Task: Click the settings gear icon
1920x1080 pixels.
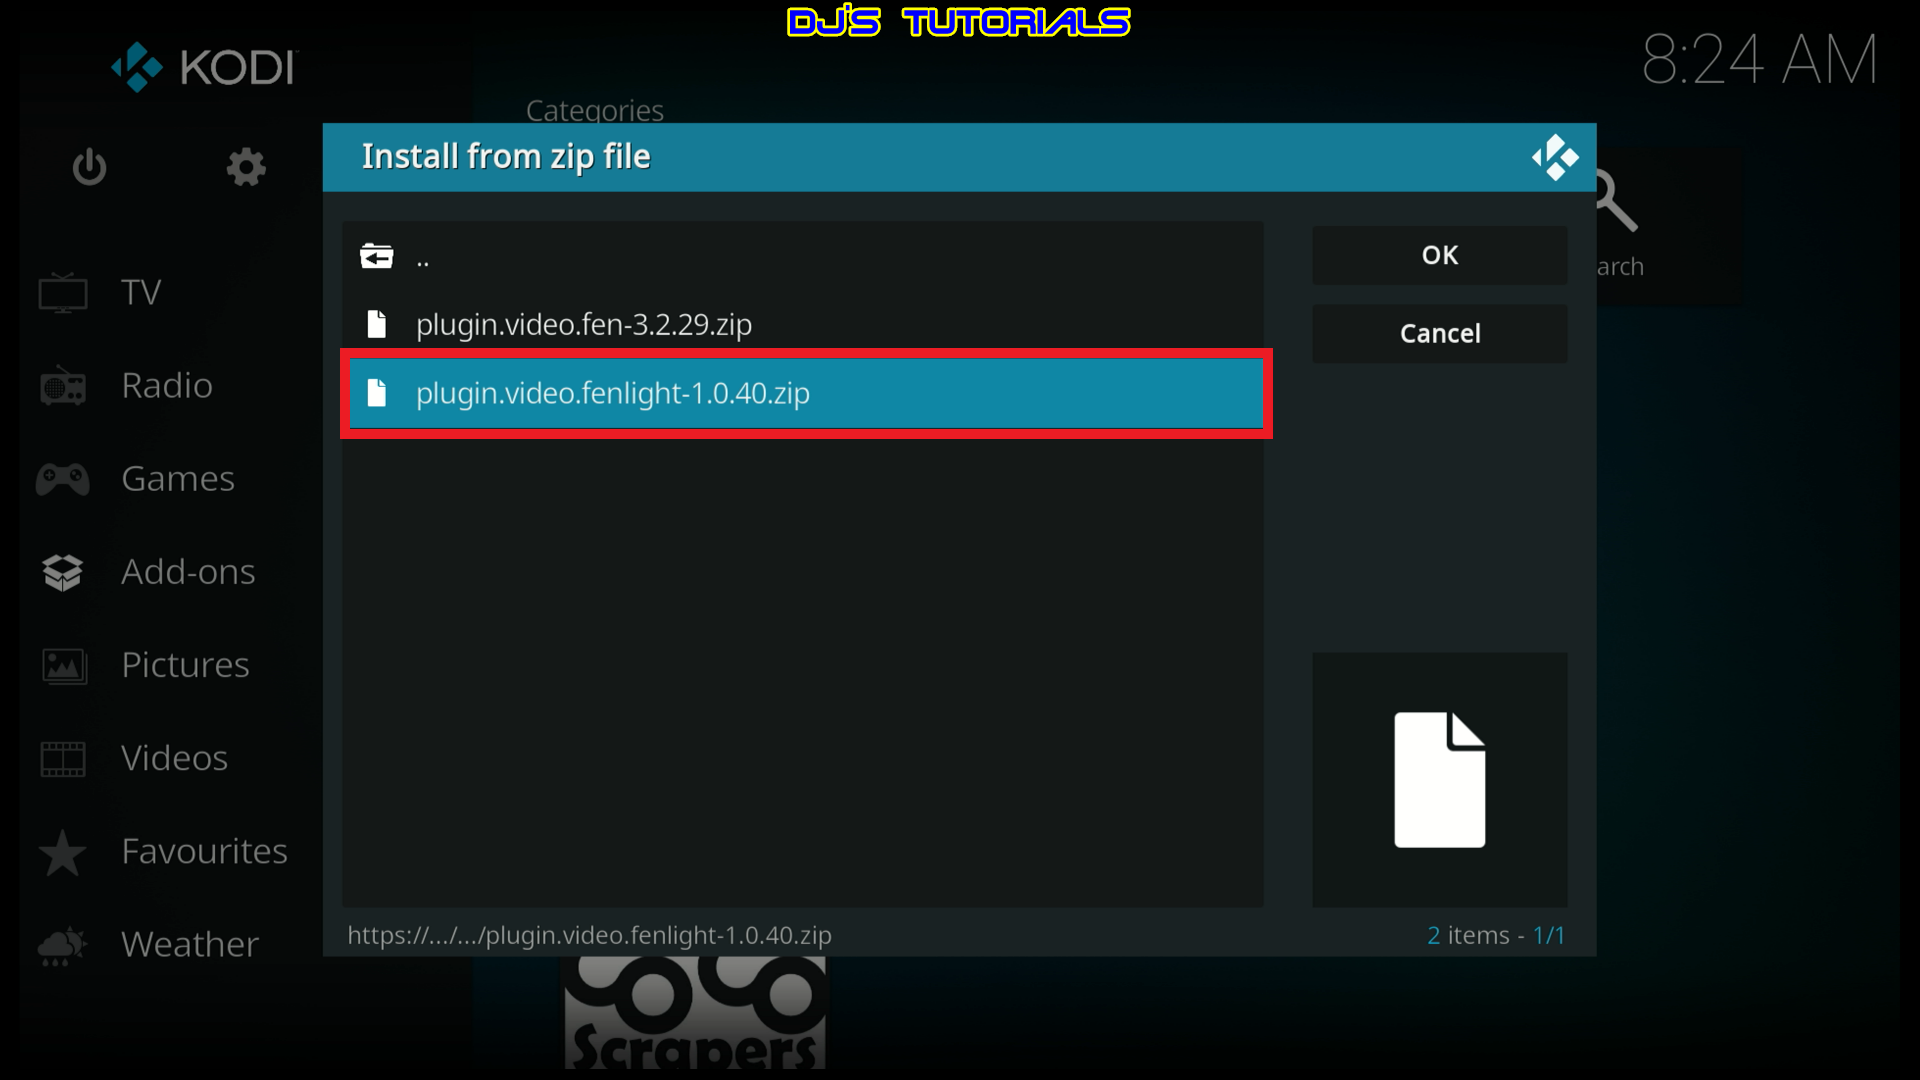Action: click(x=245, y=166)
